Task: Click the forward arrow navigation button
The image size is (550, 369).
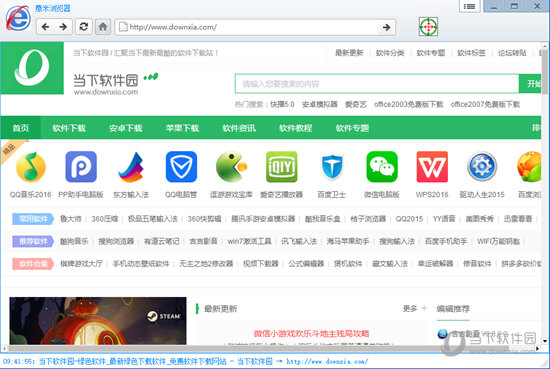Action: coord(63,27)
